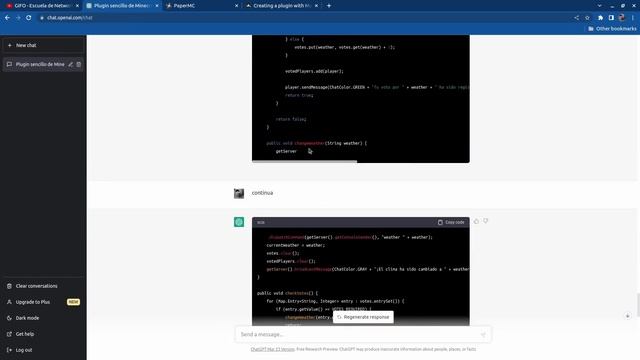Go back using the browser back arrow
The width and height of the screenshot is (640, 360).
(7, 18)
